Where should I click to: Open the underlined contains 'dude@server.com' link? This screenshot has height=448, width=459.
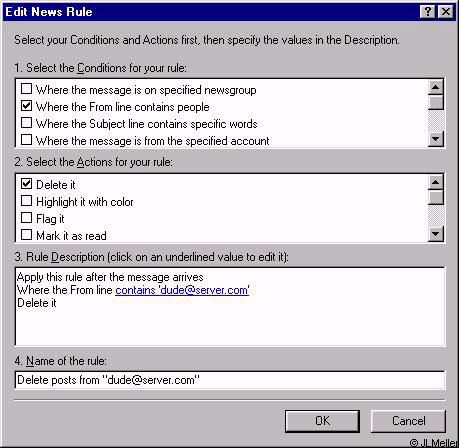(182, 290)
